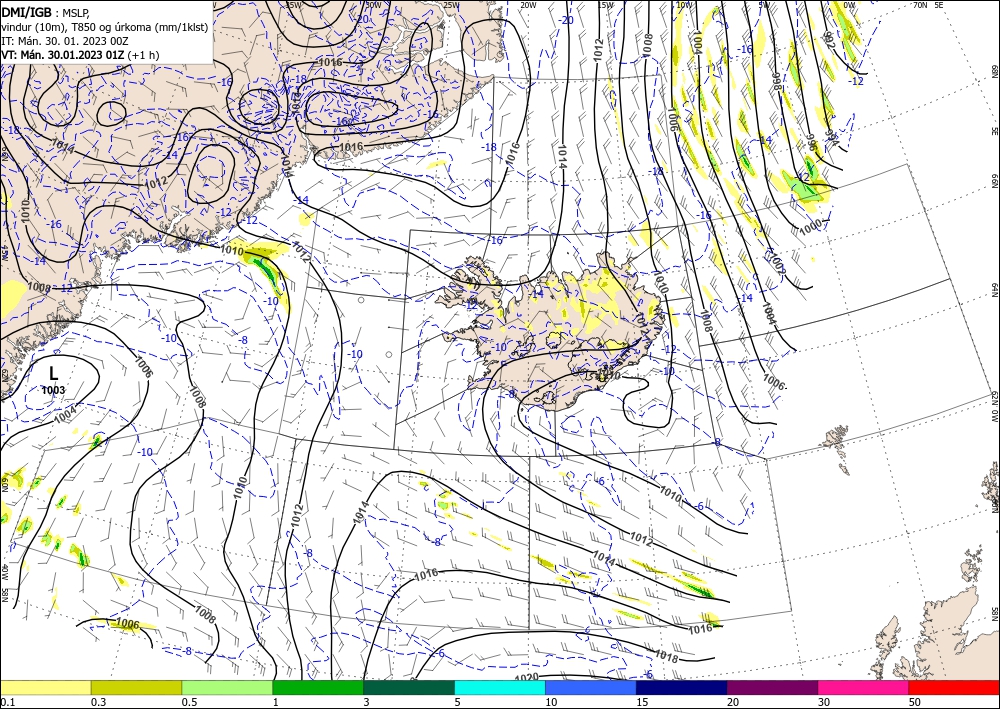Click the legend tick label '0.5'

tap(188, 702)
